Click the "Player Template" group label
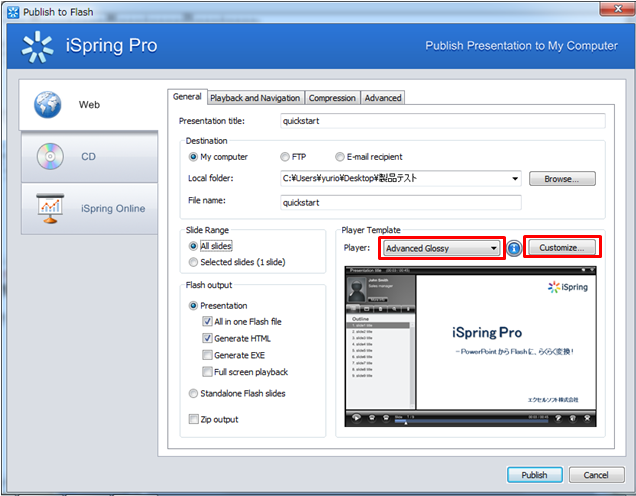The image size is (636, 496). (371, 230)
